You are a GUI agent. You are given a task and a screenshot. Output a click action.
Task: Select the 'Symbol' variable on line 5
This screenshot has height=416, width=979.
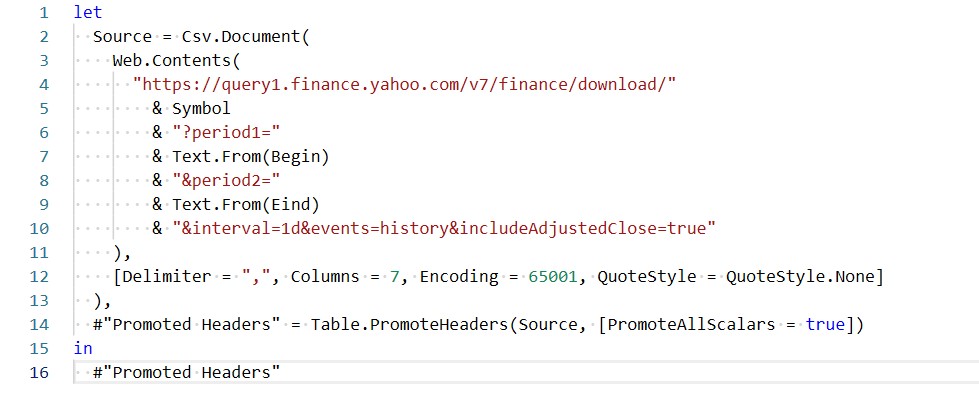point(201,108)
